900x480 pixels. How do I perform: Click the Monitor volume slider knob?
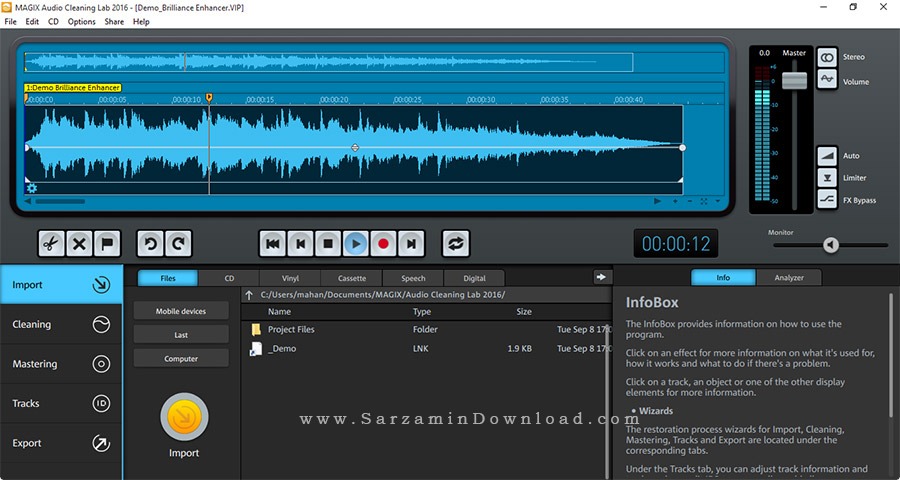[831, 245]
